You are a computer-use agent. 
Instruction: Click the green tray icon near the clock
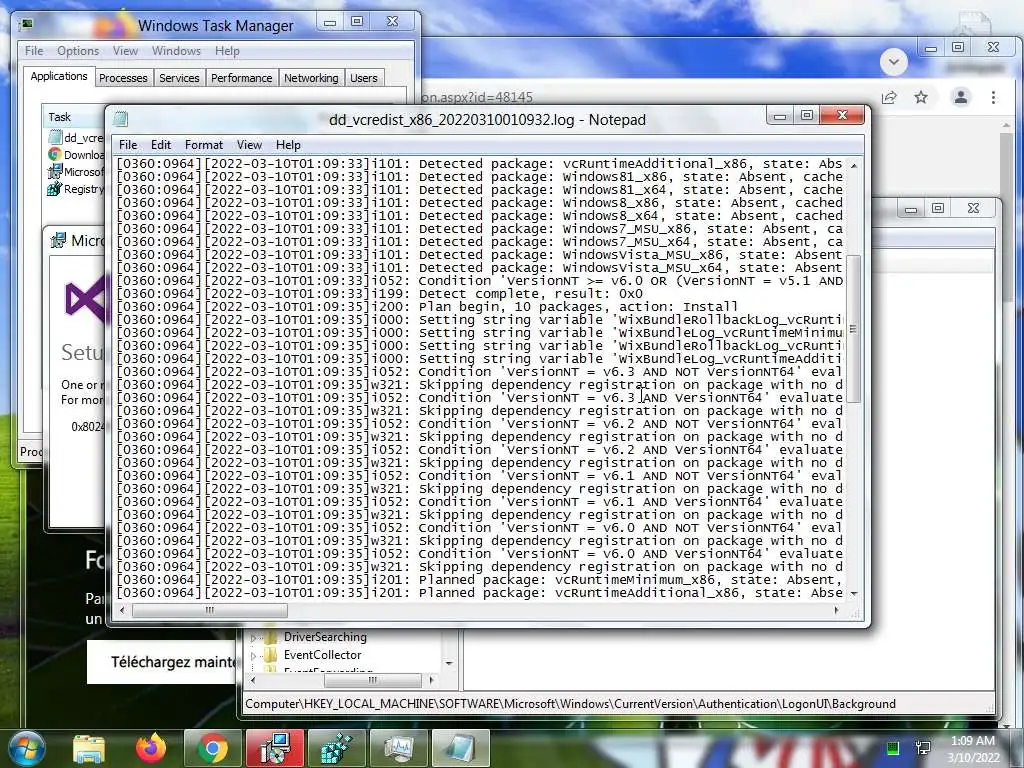893,748
